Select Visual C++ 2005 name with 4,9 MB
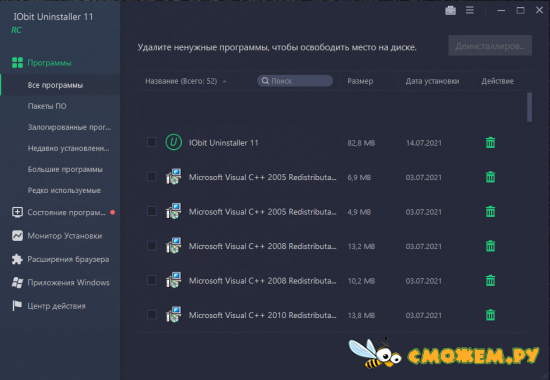The width and height of the screenshot is (550, 380). [x=262, y=212]
